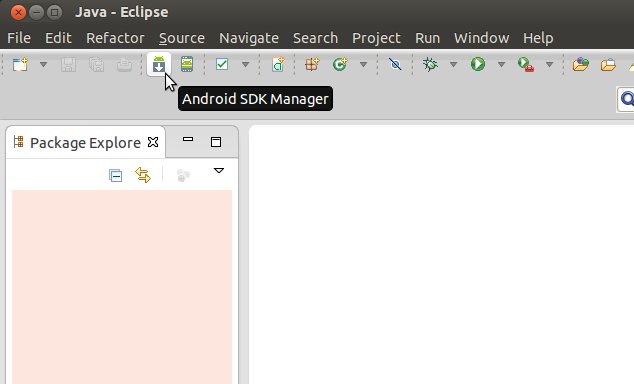The image size is (634, 384).
Task: Click the New Java Class icon
Action: (340, 64)
